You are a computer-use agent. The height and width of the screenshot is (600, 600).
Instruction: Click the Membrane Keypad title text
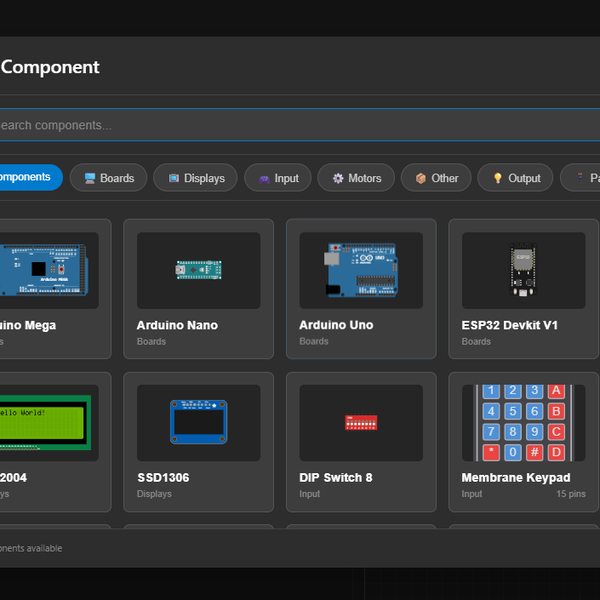click(516, 478)
